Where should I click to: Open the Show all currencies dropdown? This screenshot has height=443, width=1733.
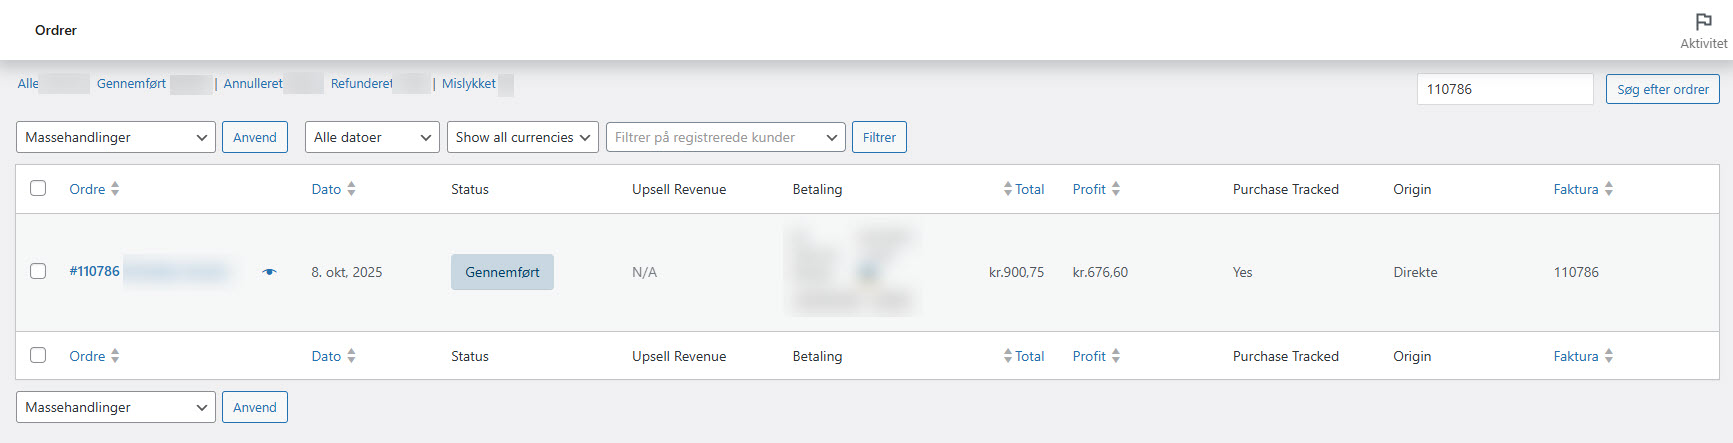point(522,137)
